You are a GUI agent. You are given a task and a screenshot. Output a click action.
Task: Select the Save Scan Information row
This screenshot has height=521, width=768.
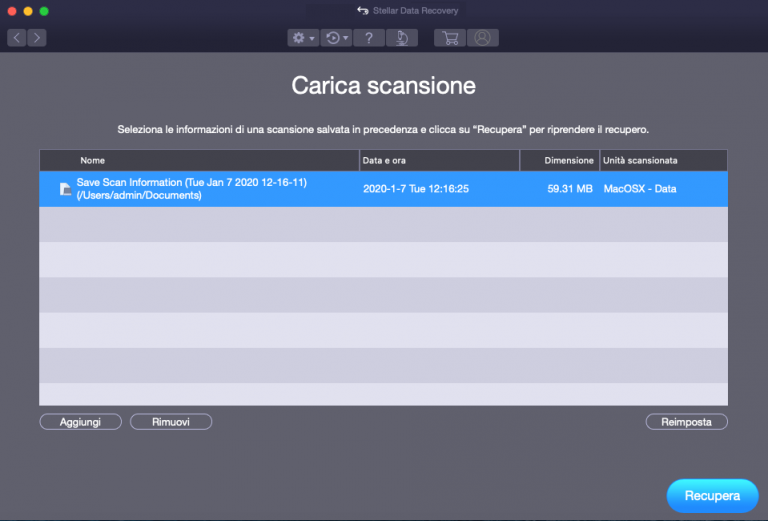coord(200,189)
